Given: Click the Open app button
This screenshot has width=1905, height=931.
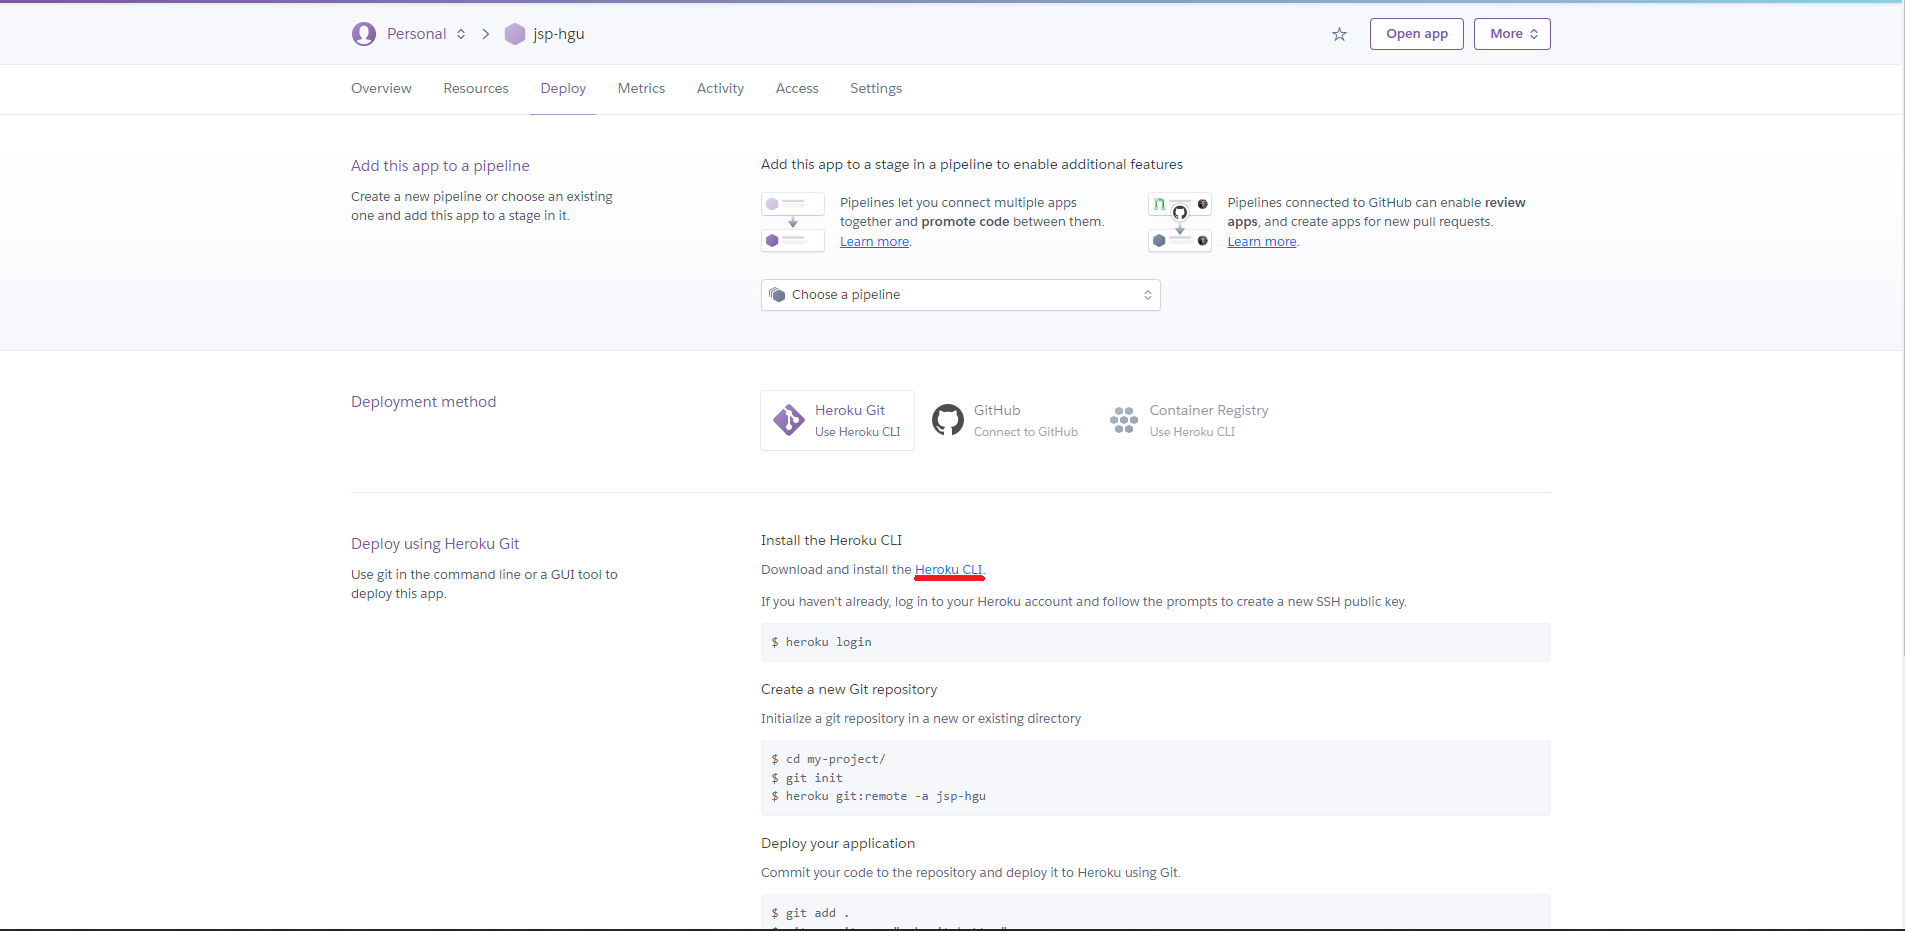Looking at the screenshot, I should (1416, 34).
